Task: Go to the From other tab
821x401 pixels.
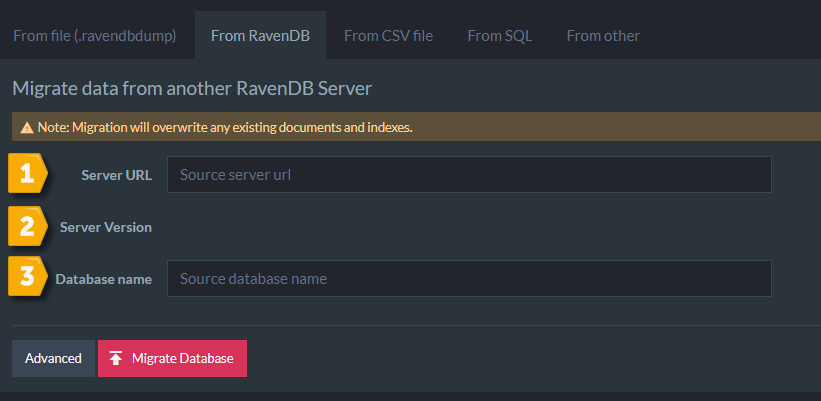Action: (x=603, y=36)
